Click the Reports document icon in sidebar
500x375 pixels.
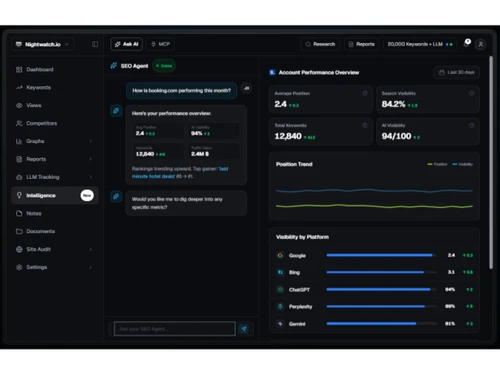point(19,159)
